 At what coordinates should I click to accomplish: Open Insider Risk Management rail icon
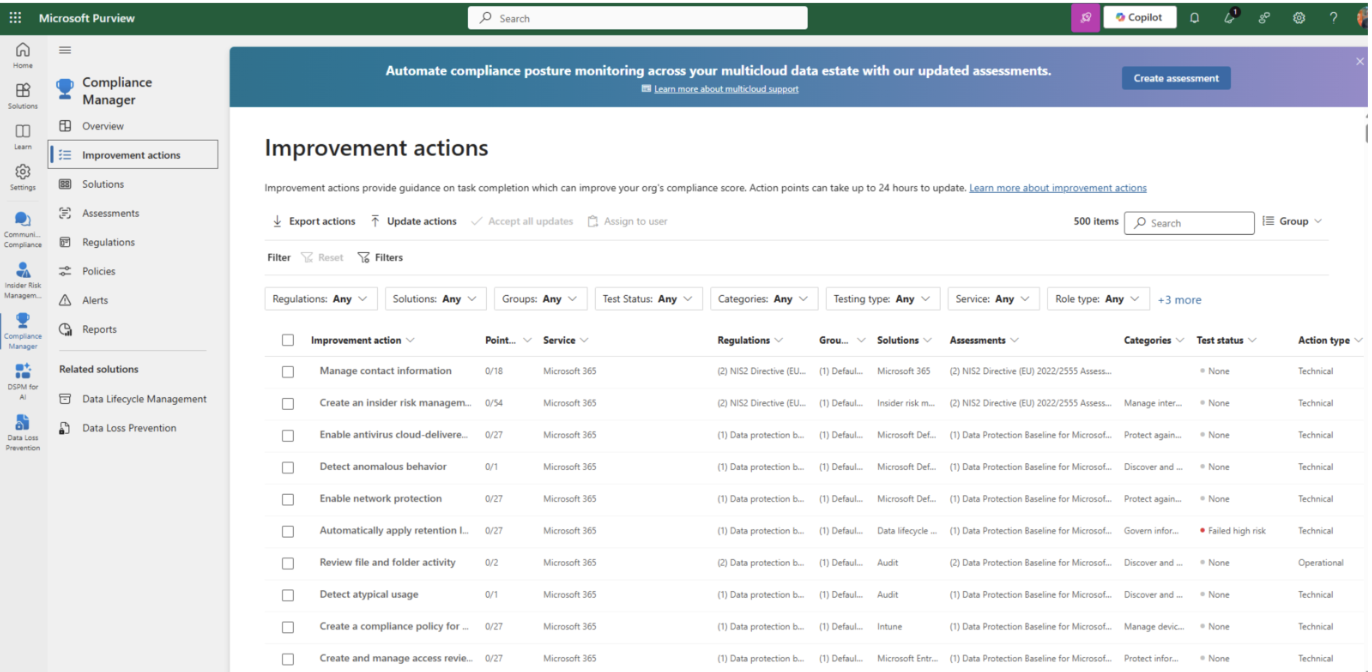23,281
